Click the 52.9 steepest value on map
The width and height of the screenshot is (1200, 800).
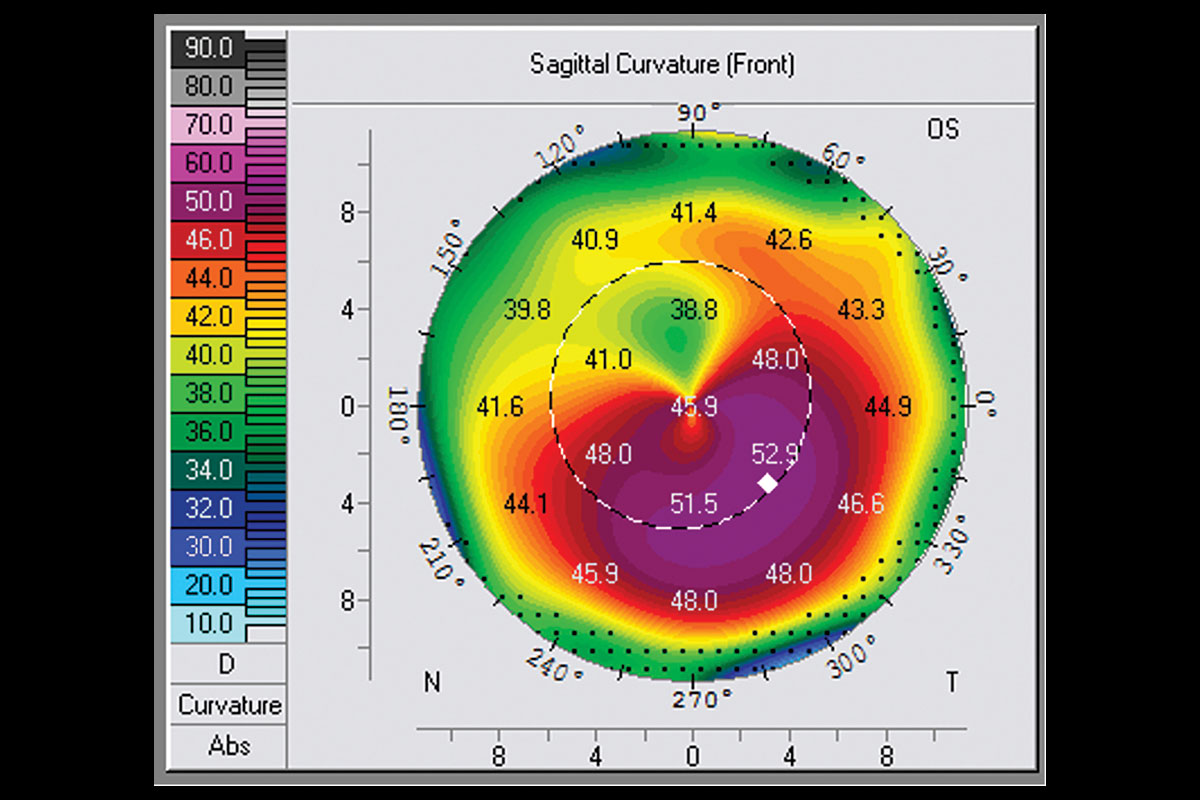774,455
